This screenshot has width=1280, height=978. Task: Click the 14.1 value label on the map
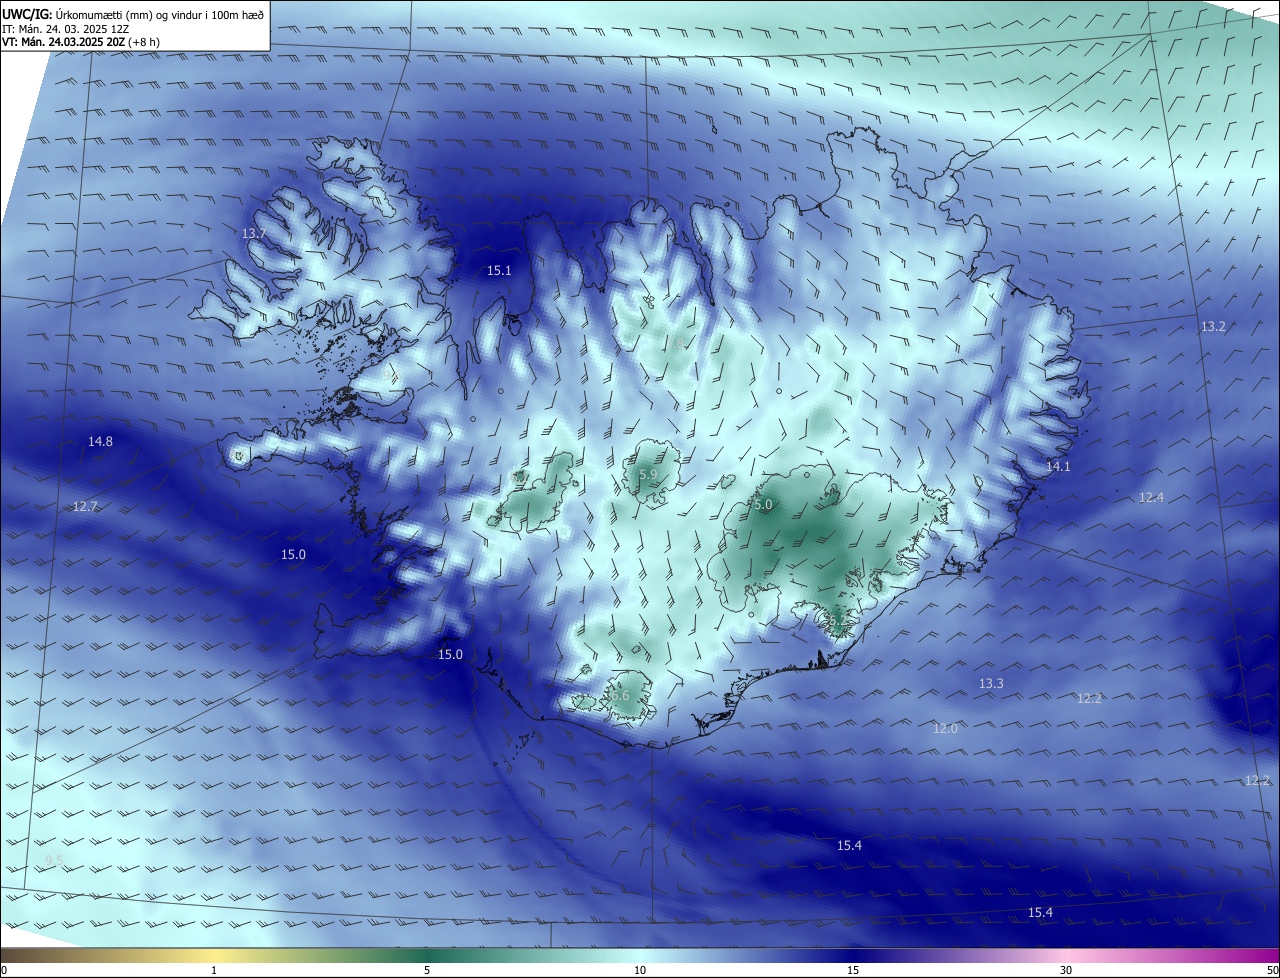(x=1058, y=467)
